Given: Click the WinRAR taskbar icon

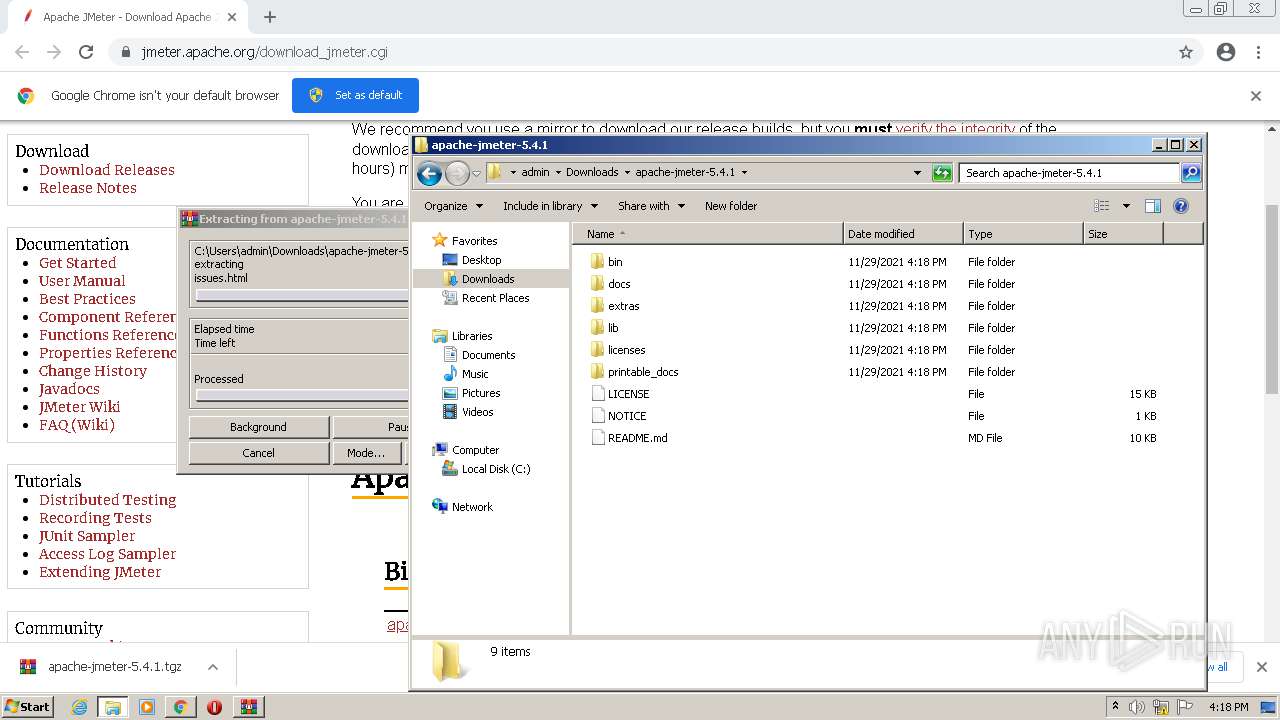Looking at the screenshot, I should (248, 707).
